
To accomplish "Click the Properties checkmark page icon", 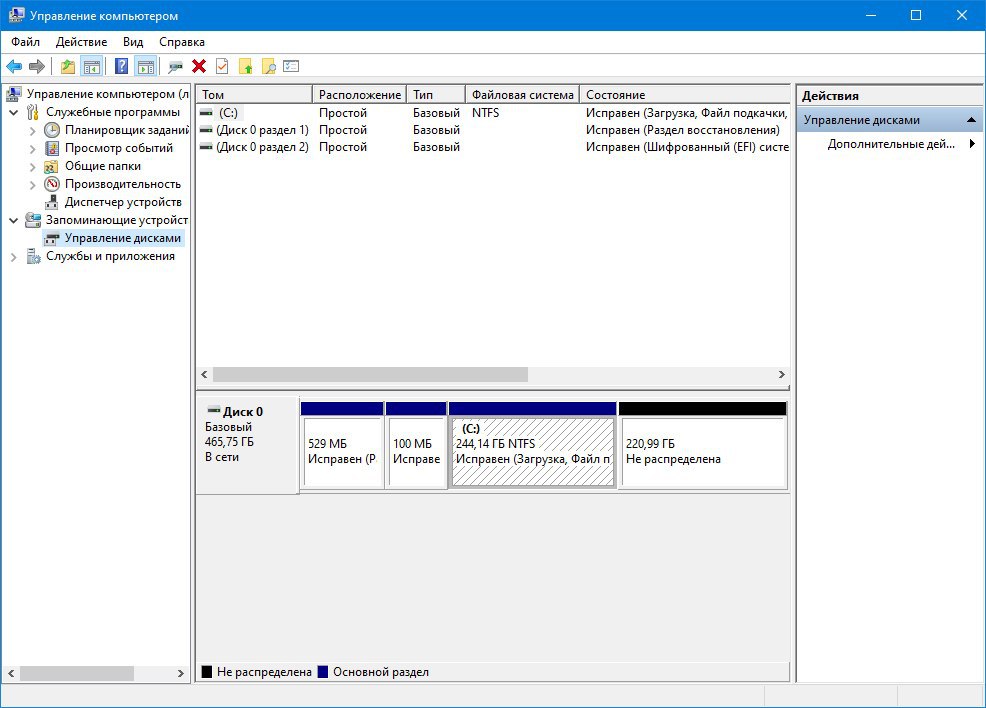I will 222,66.
